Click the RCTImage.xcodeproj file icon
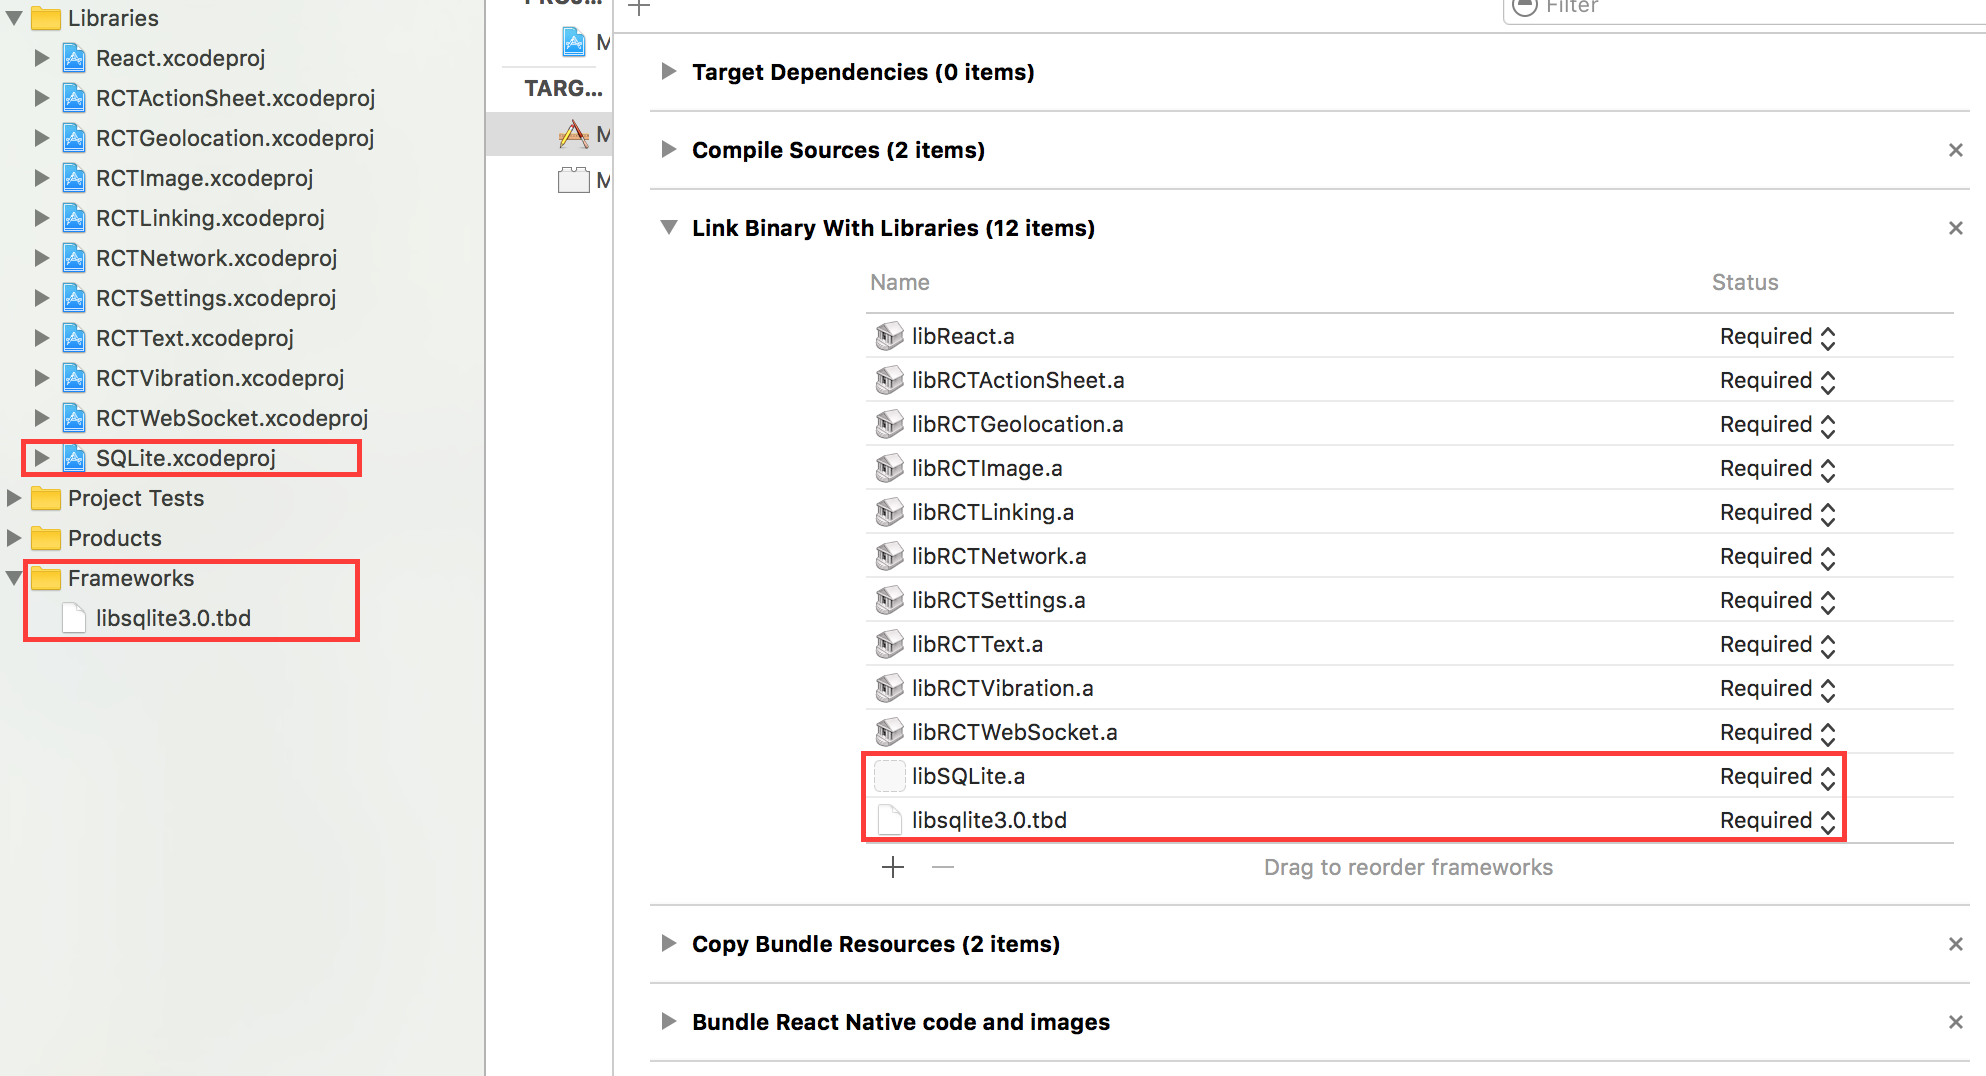1986x1076 pixels. 74,178
